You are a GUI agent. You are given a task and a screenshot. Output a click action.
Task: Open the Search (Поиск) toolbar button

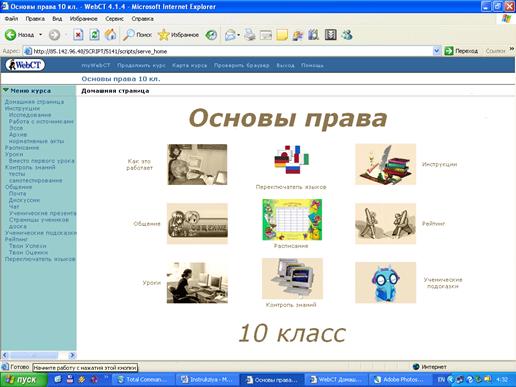(x=137, y=35)
